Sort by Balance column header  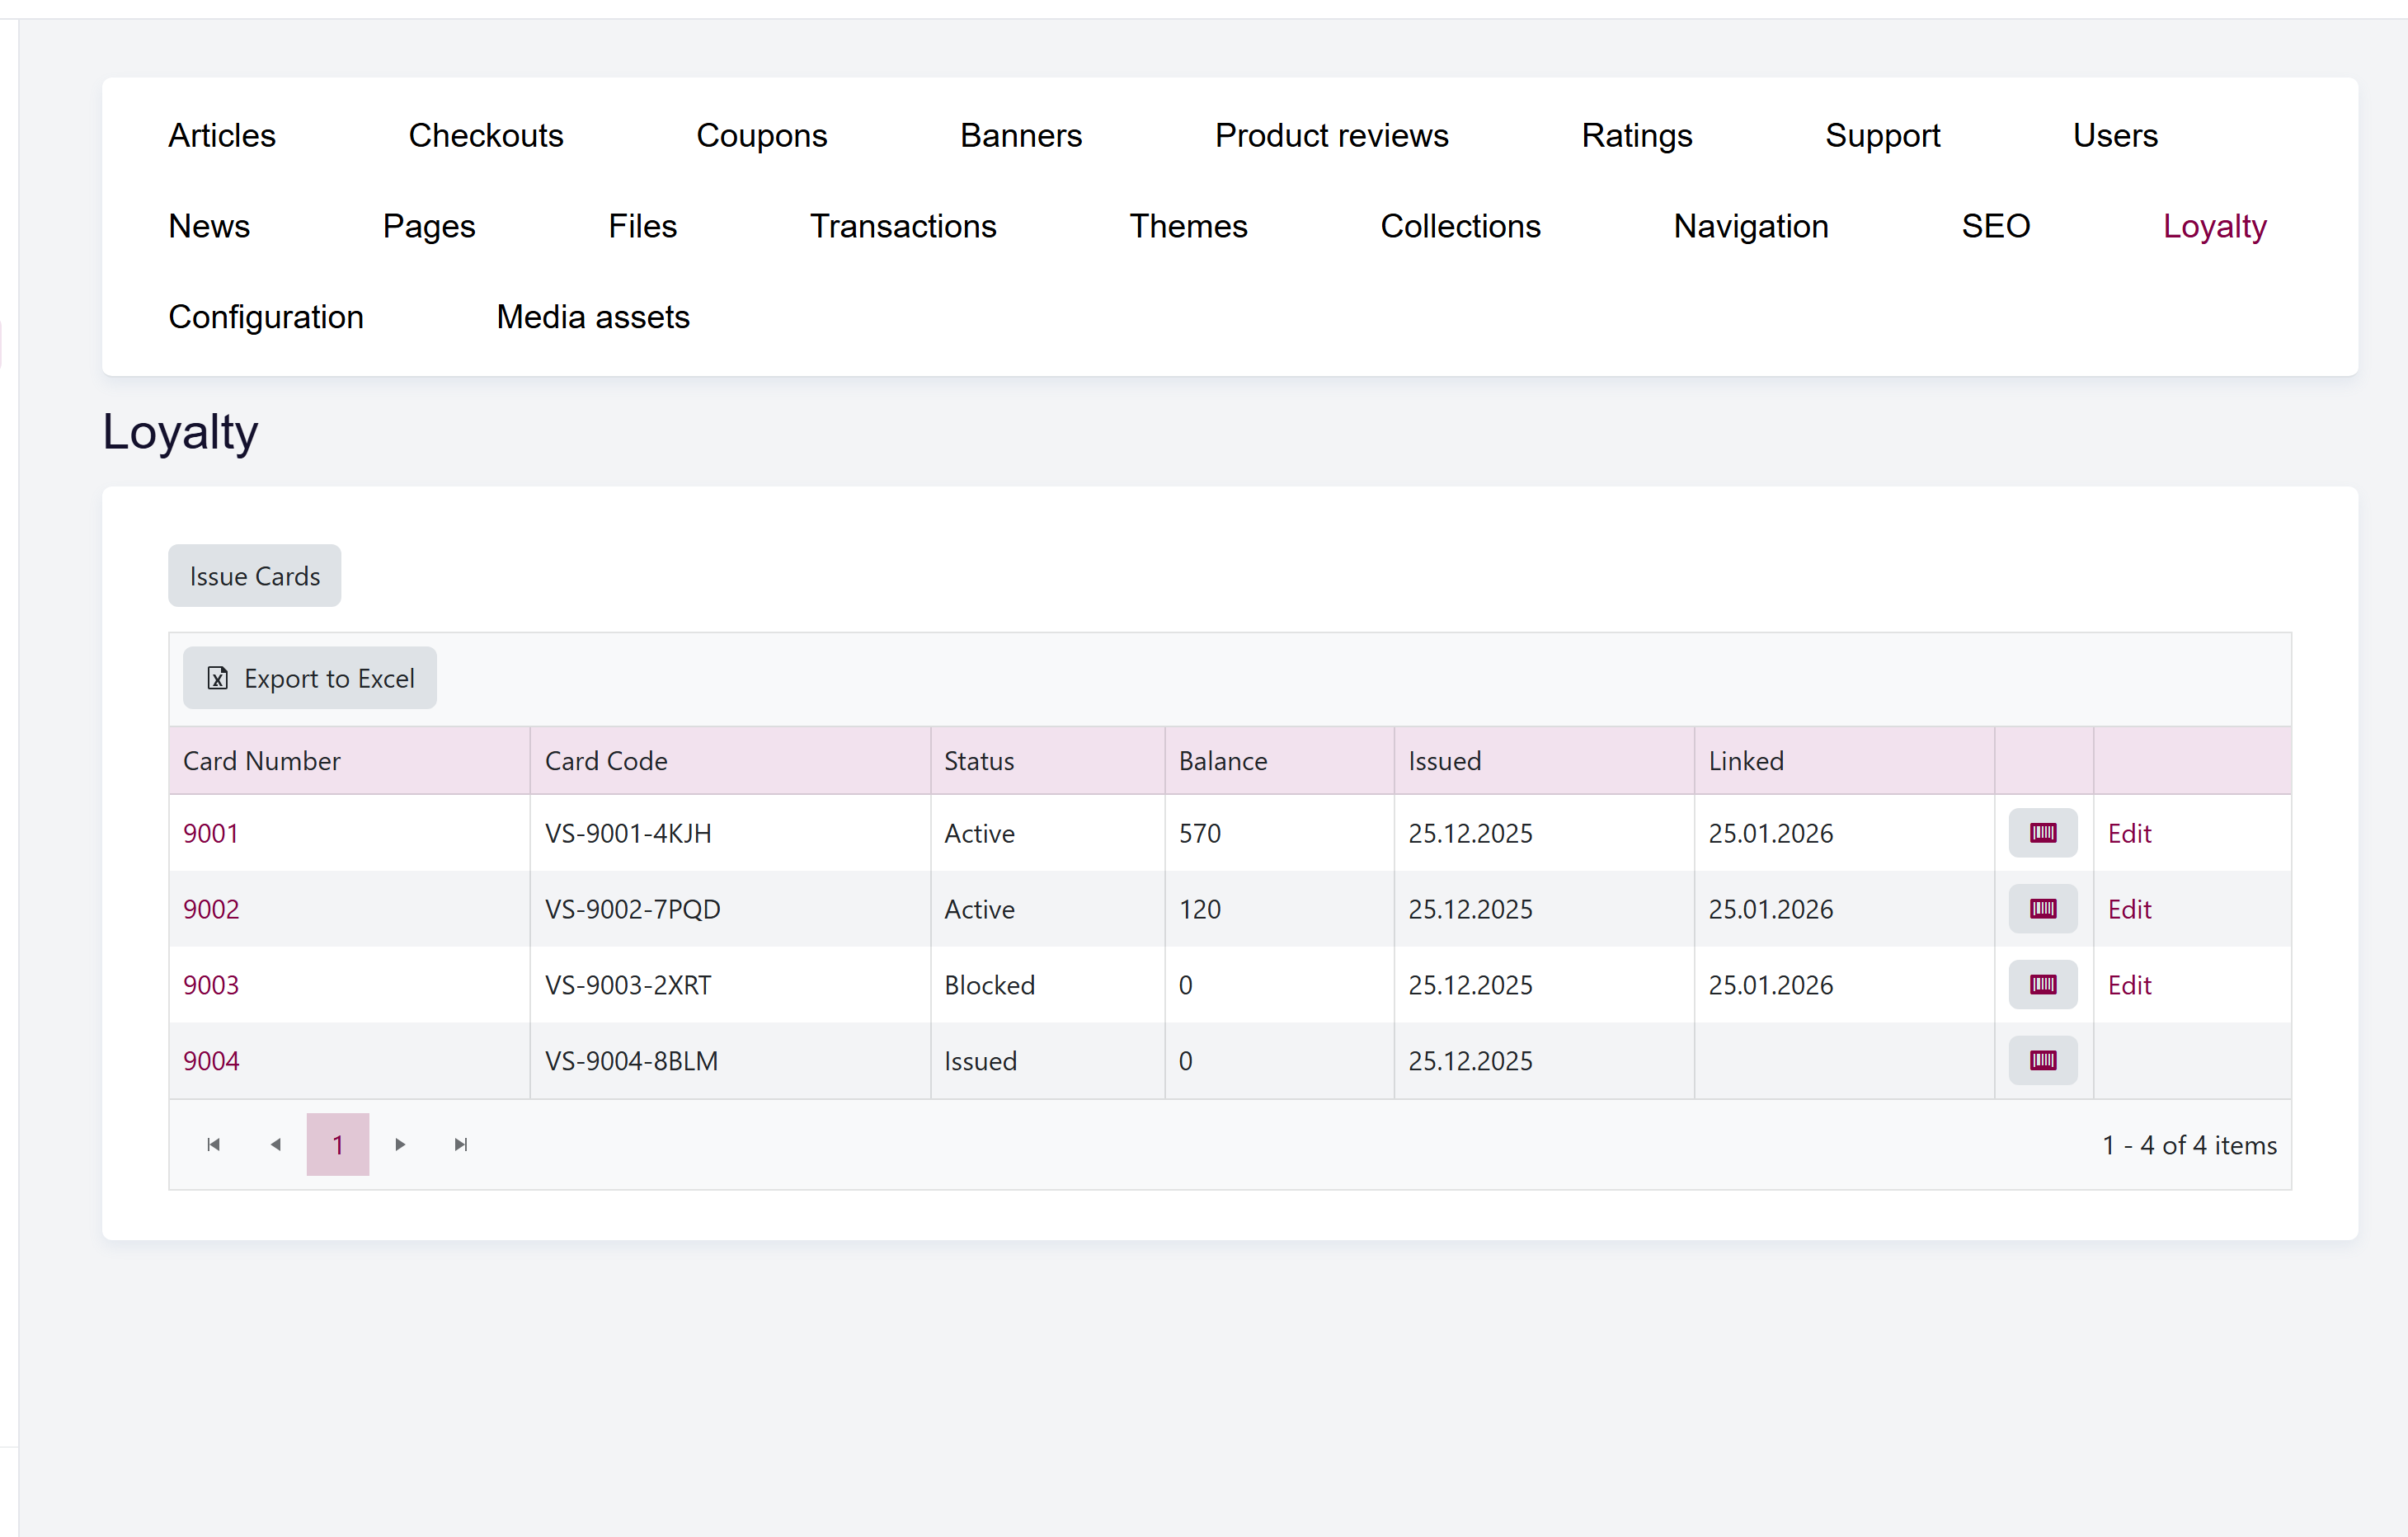click(x=1280, y=761)
